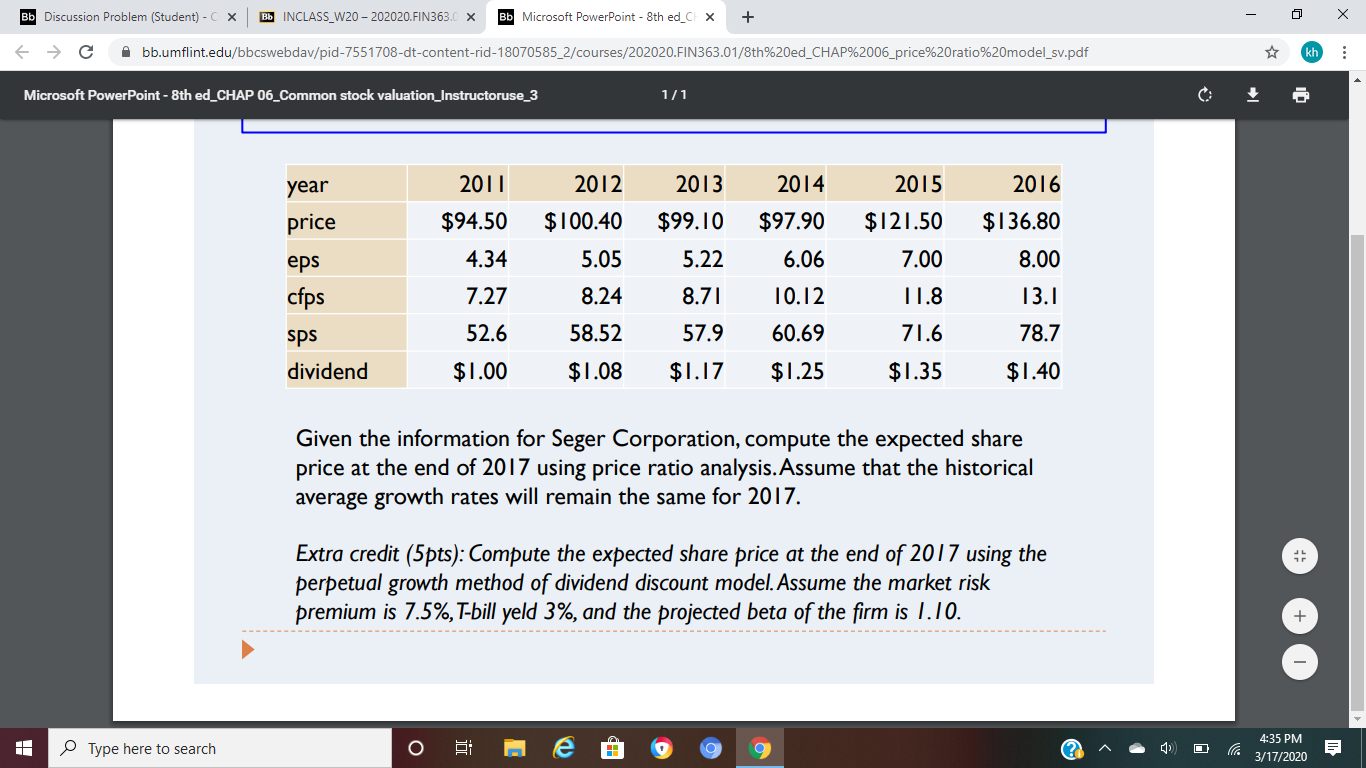Click the 2014 cfps value 10.12

799,296
